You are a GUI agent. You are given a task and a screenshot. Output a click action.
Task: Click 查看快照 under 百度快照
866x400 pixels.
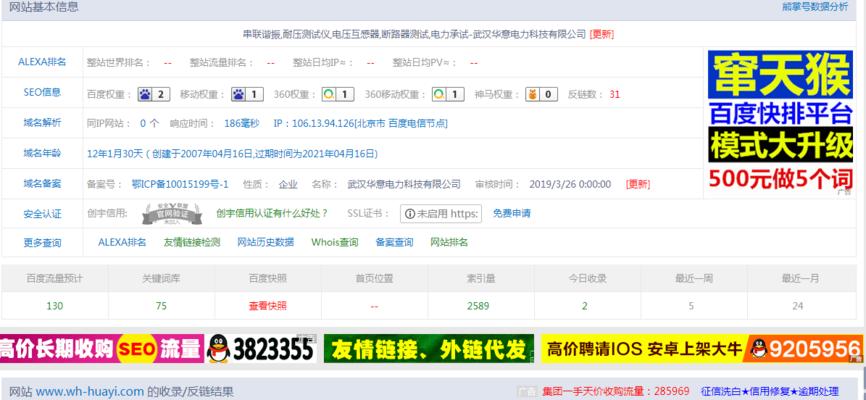(x=268, y=306)
